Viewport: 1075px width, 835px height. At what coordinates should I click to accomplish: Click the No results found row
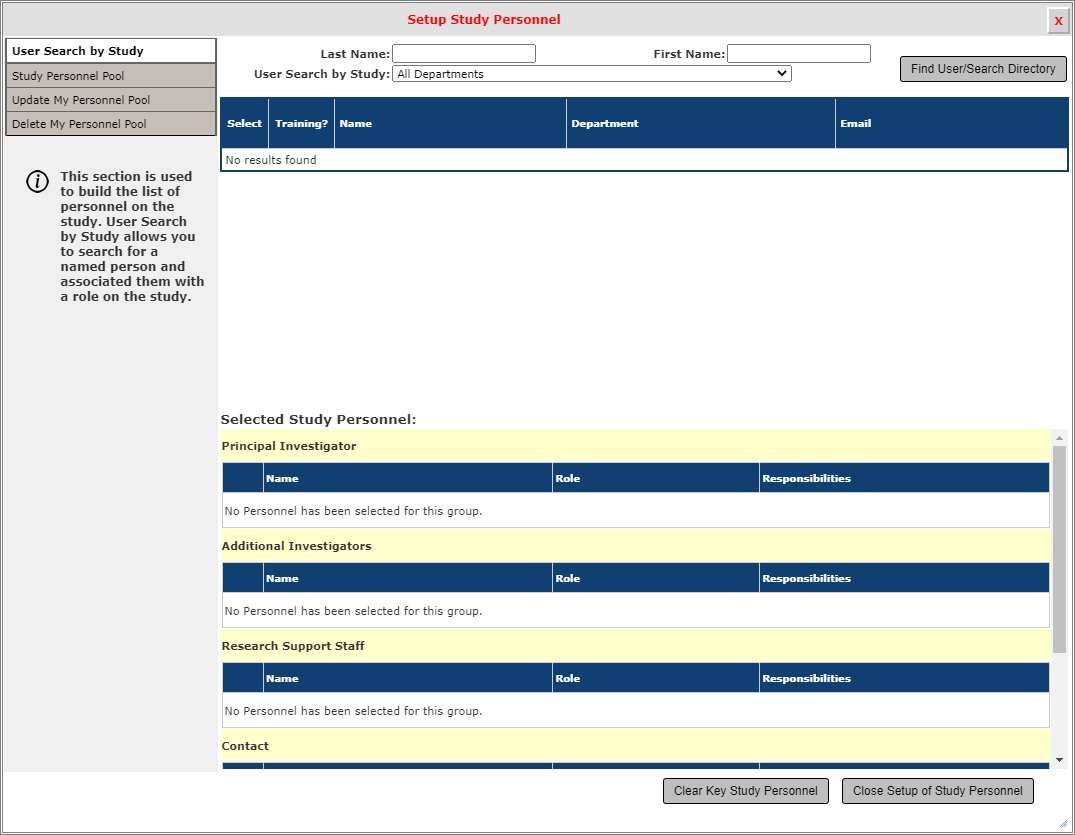click(644, 160)
